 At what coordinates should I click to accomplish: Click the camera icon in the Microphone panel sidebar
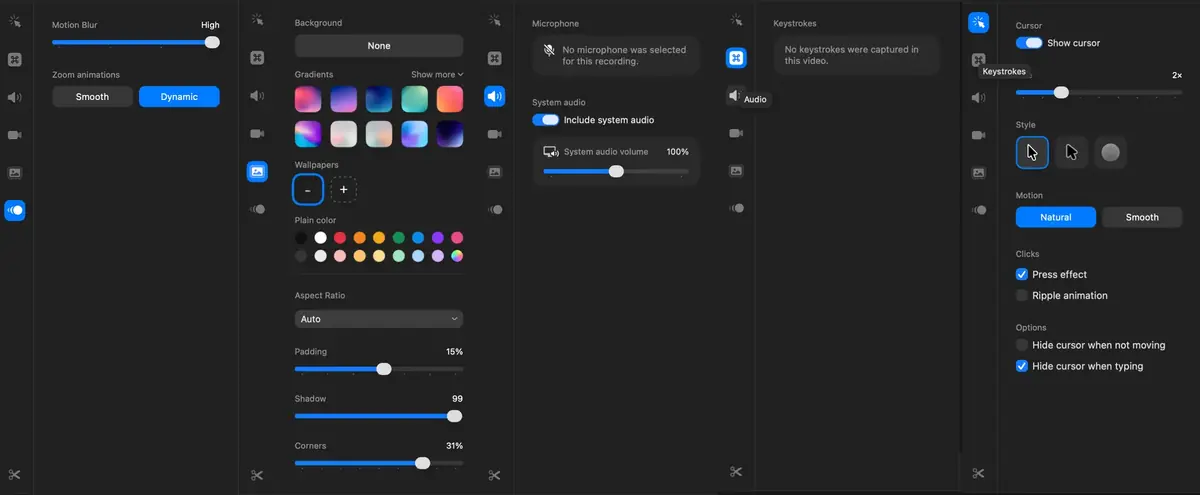click(495, 133)
